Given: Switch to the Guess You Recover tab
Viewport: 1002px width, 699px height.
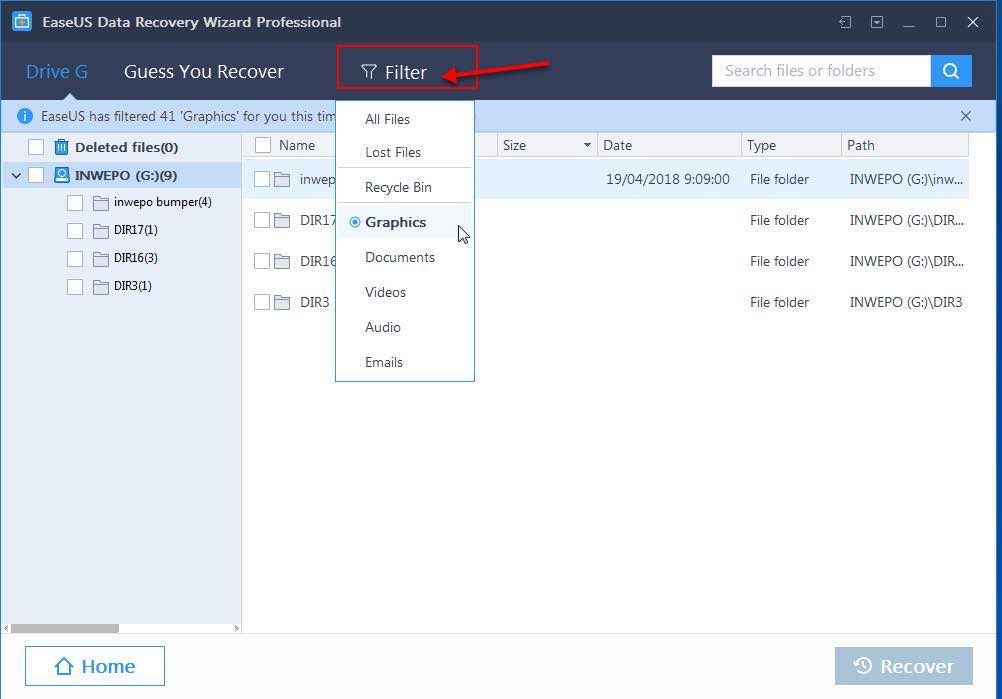Looking at the screenshot, I should (204, 72).
